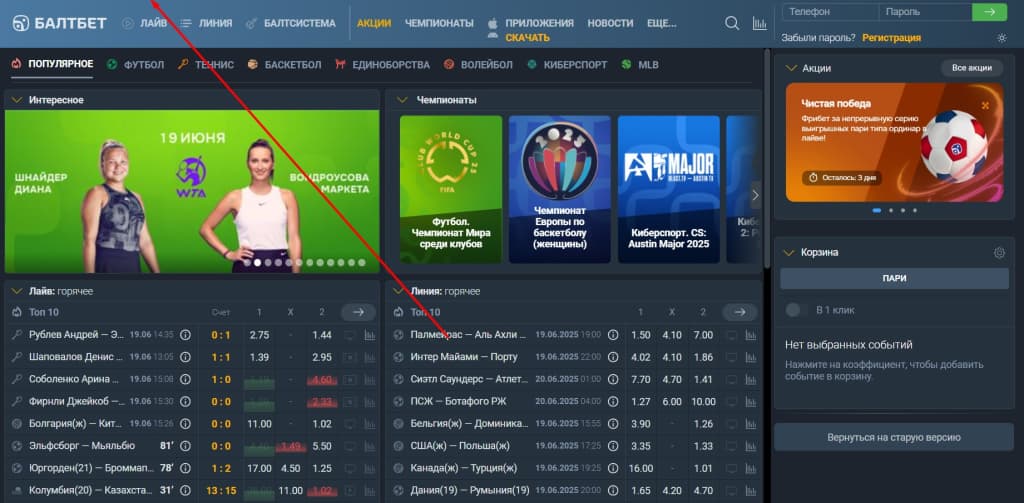Open the ЛИНИЯ navigation item
The image size is (1024, 503).
coord(206,23)
